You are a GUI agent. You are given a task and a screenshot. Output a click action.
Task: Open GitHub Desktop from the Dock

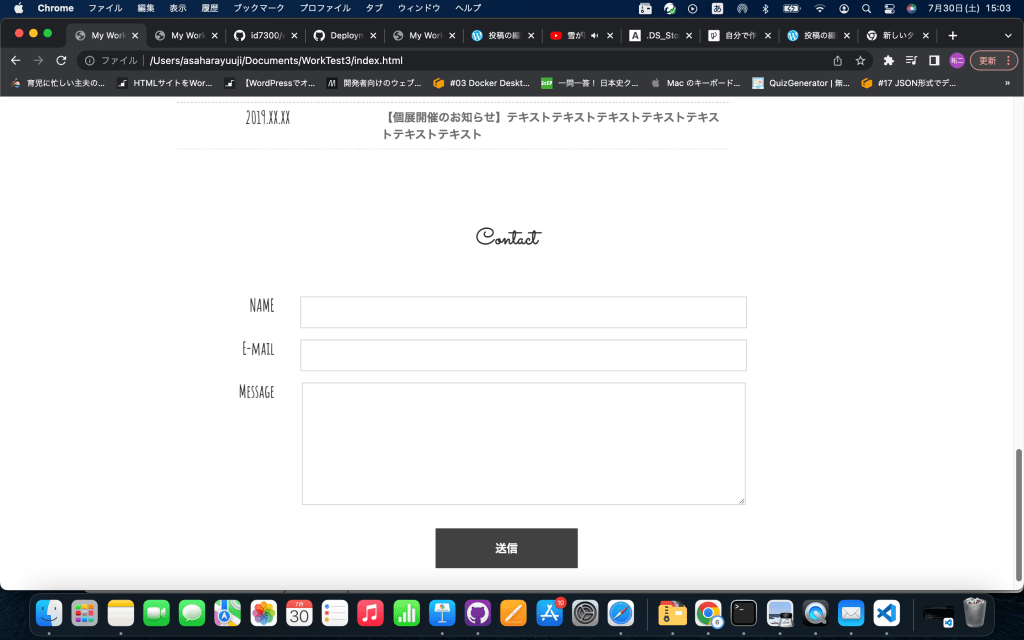477,612
